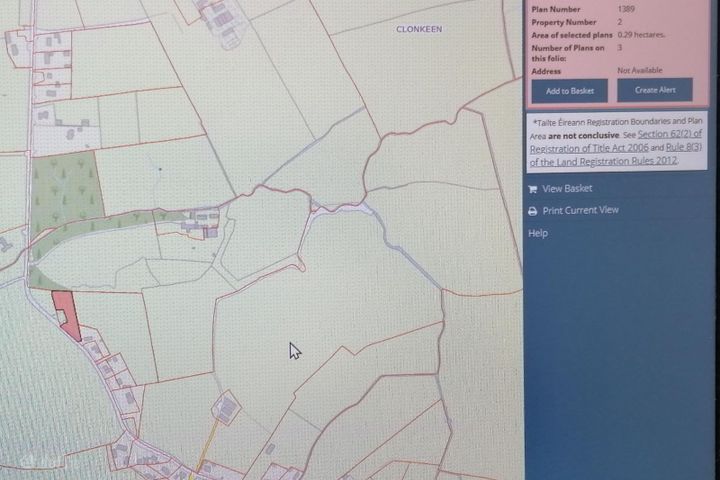Select Print Current View option
Viewport: 720px width, 480px height.
click(580, 211)
